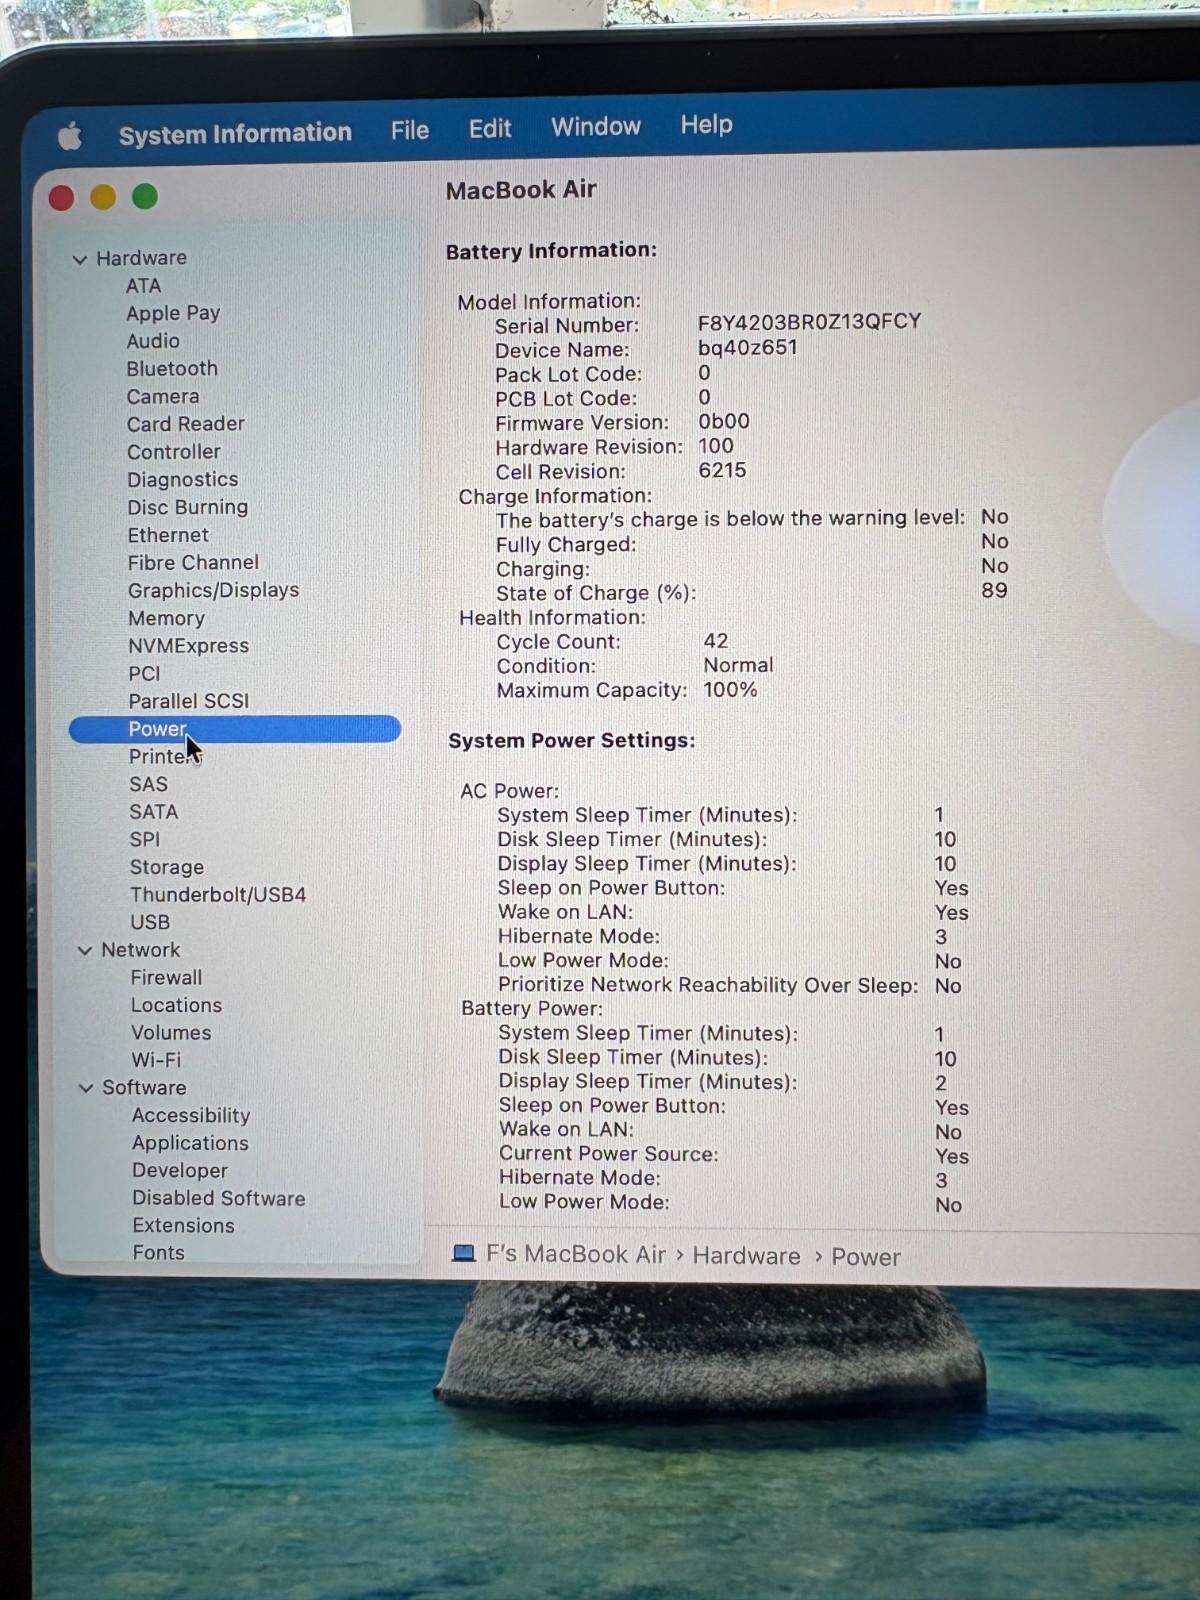The height and width of the screenshot is (1600, 1200).
Task: Select Developer under Software
Action: point(180,1170)
